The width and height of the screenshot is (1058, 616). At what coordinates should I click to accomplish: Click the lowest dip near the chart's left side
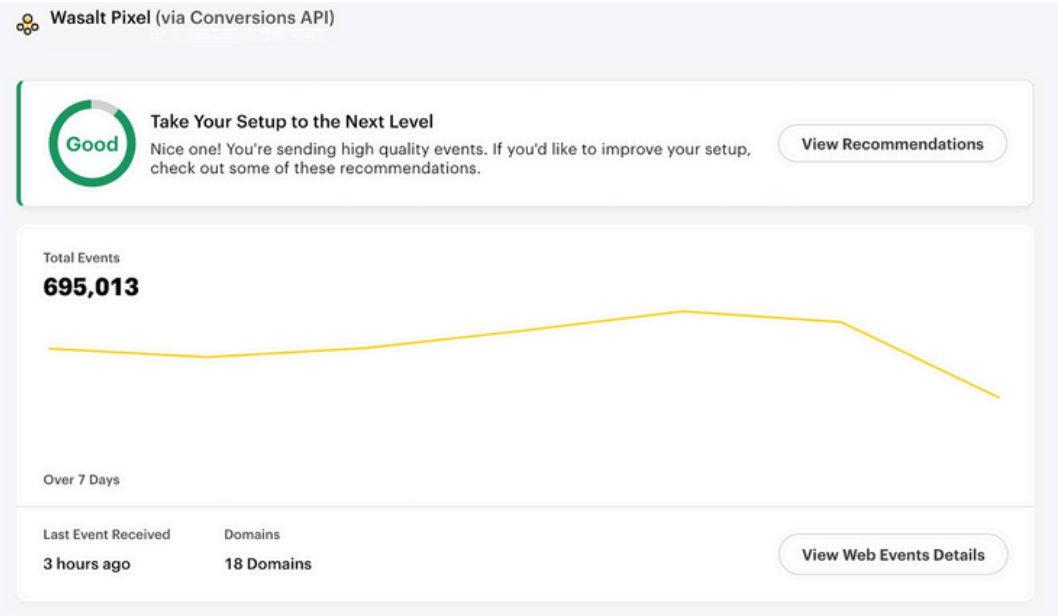click(x=206, y=357)
